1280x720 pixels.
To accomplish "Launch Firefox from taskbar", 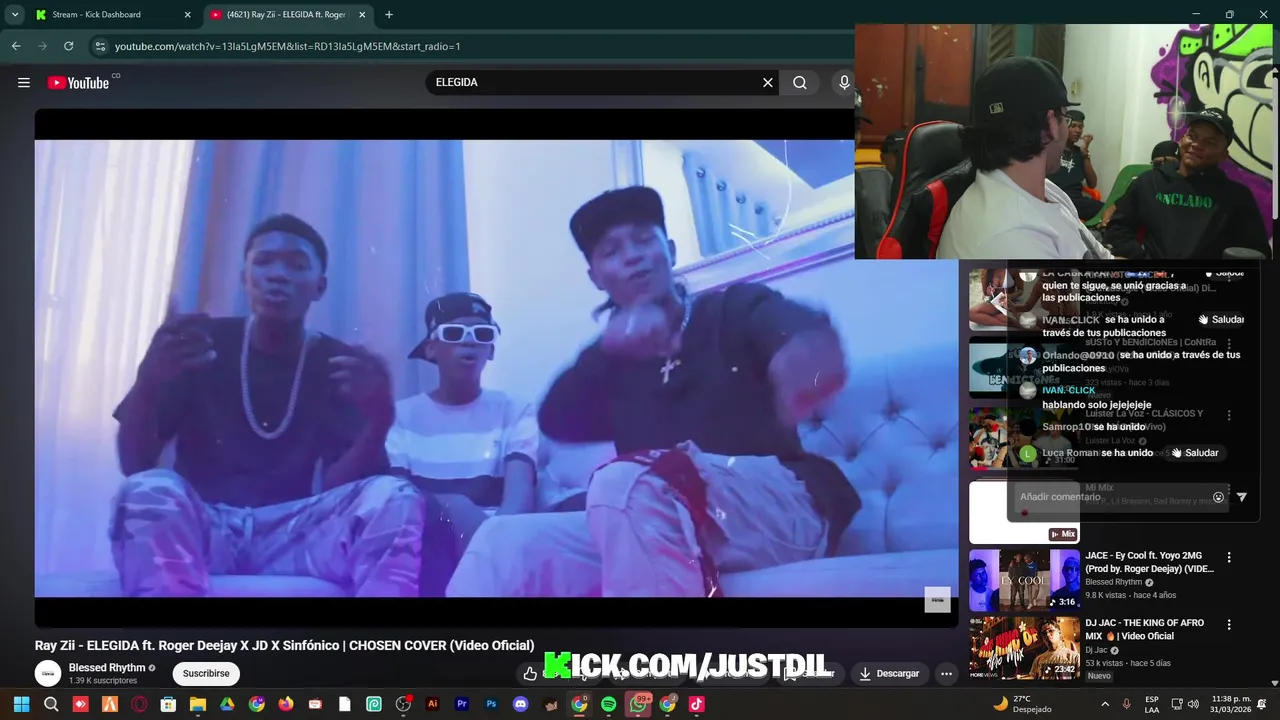I will point(286,704).
